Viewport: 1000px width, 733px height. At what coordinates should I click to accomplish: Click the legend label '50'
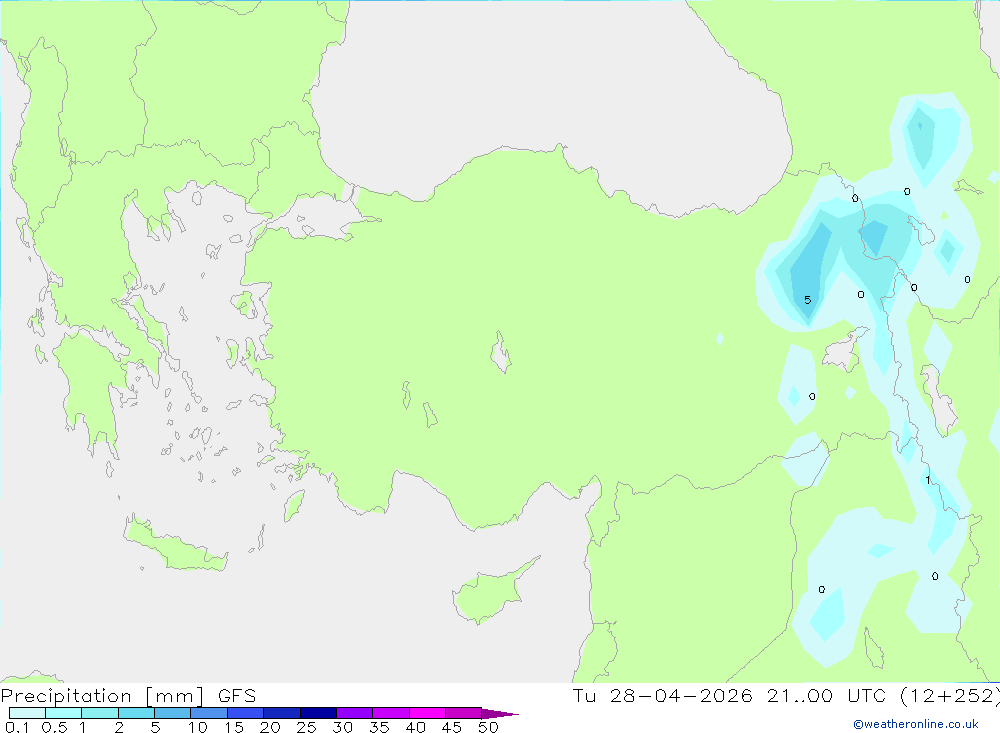pos(488,727)
